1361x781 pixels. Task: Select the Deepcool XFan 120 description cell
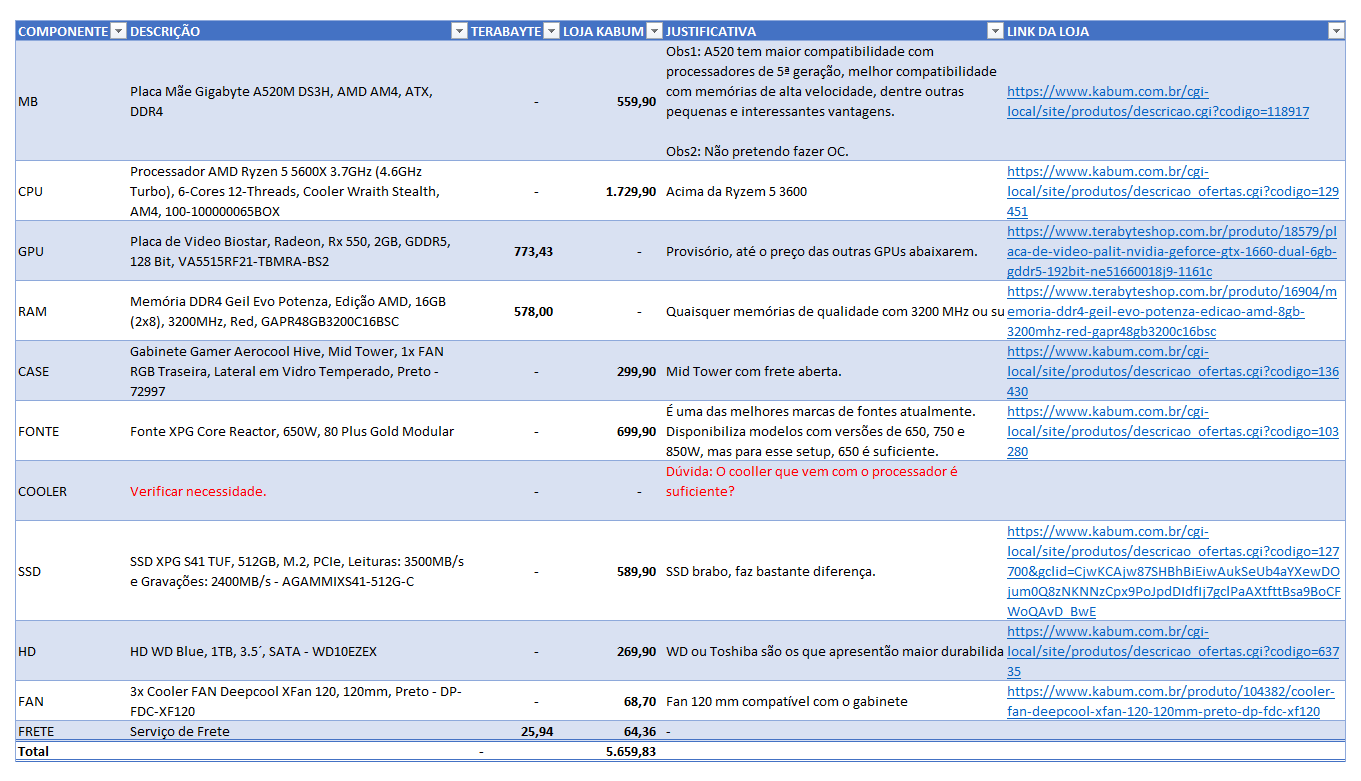(298, 701)
